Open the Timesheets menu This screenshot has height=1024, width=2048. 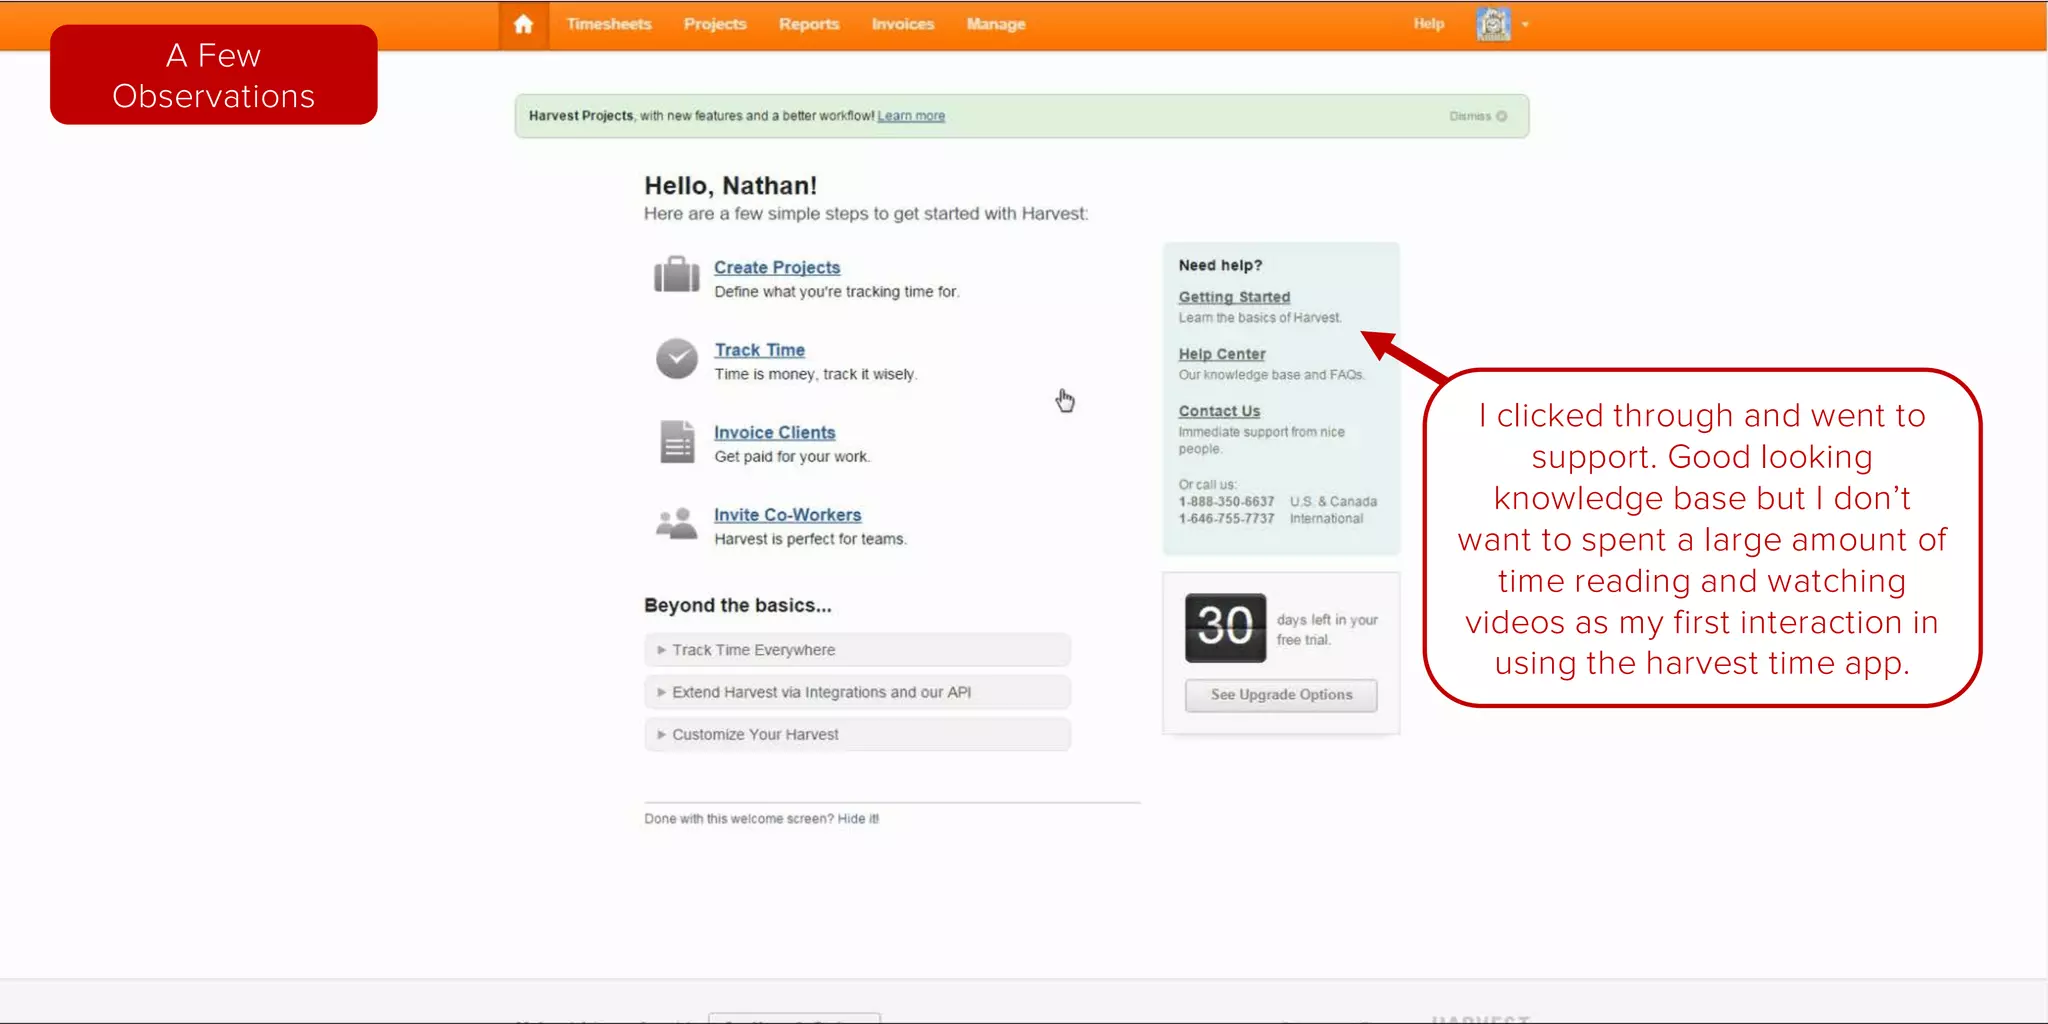pos(609,24)
